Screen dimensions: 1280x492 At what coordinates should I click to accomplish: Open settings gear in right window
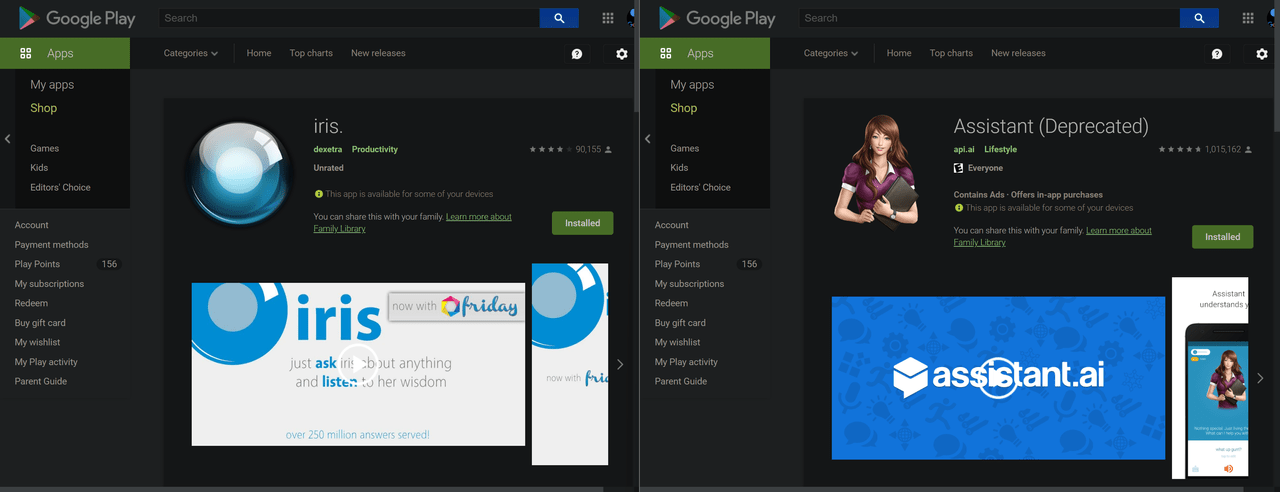click(x=1262, y=54)
